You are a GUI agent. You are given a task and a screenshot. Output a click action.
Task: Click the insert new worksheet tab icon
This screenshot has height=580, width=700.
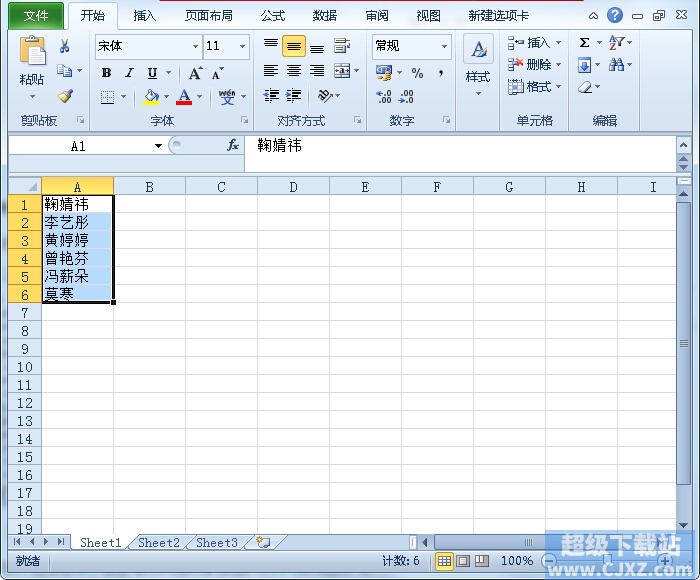[x=262, y=542]
